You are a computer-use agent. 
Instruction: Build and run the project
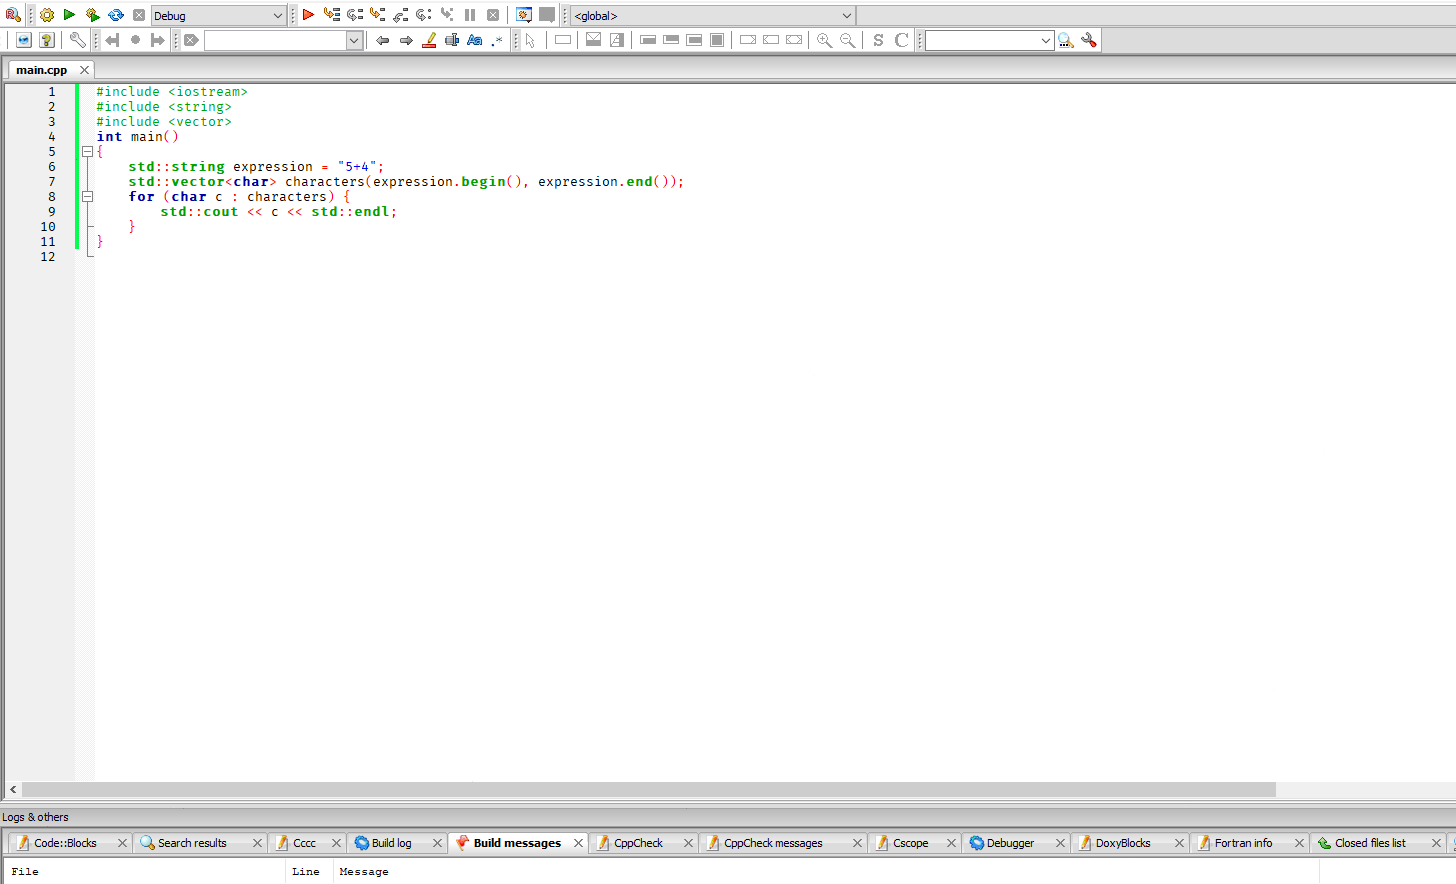coord(92,15)
